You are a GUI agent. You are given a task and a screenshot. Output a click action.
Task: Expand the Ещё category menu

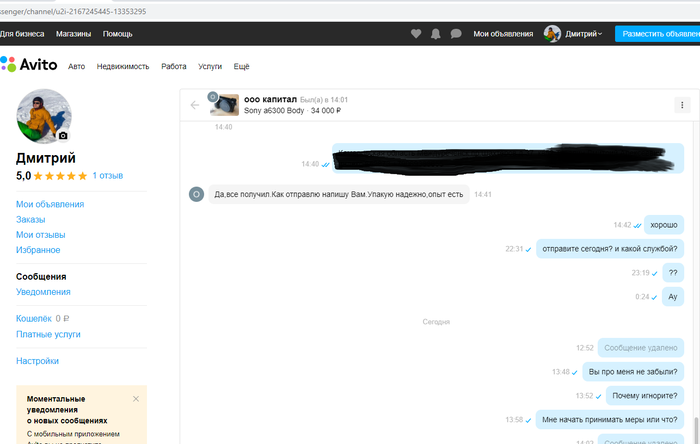pos(241,66)
